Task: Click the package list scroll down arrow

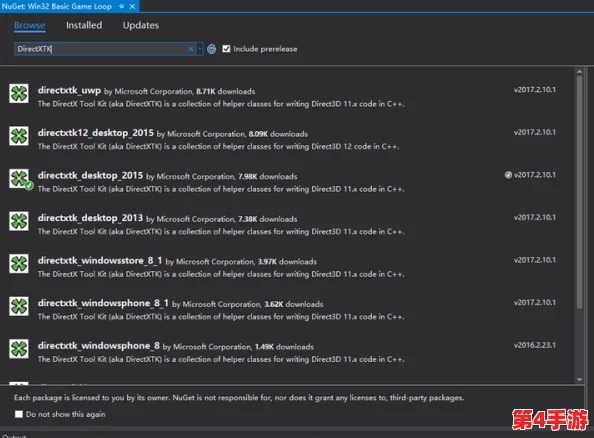Action: tap(579, 380)
